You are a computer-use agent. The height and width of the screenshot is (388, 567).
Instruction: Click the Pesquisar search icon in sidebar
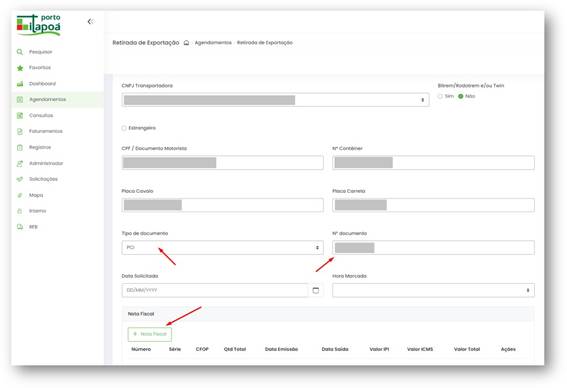pyautogui.click(x=20, y=52)
